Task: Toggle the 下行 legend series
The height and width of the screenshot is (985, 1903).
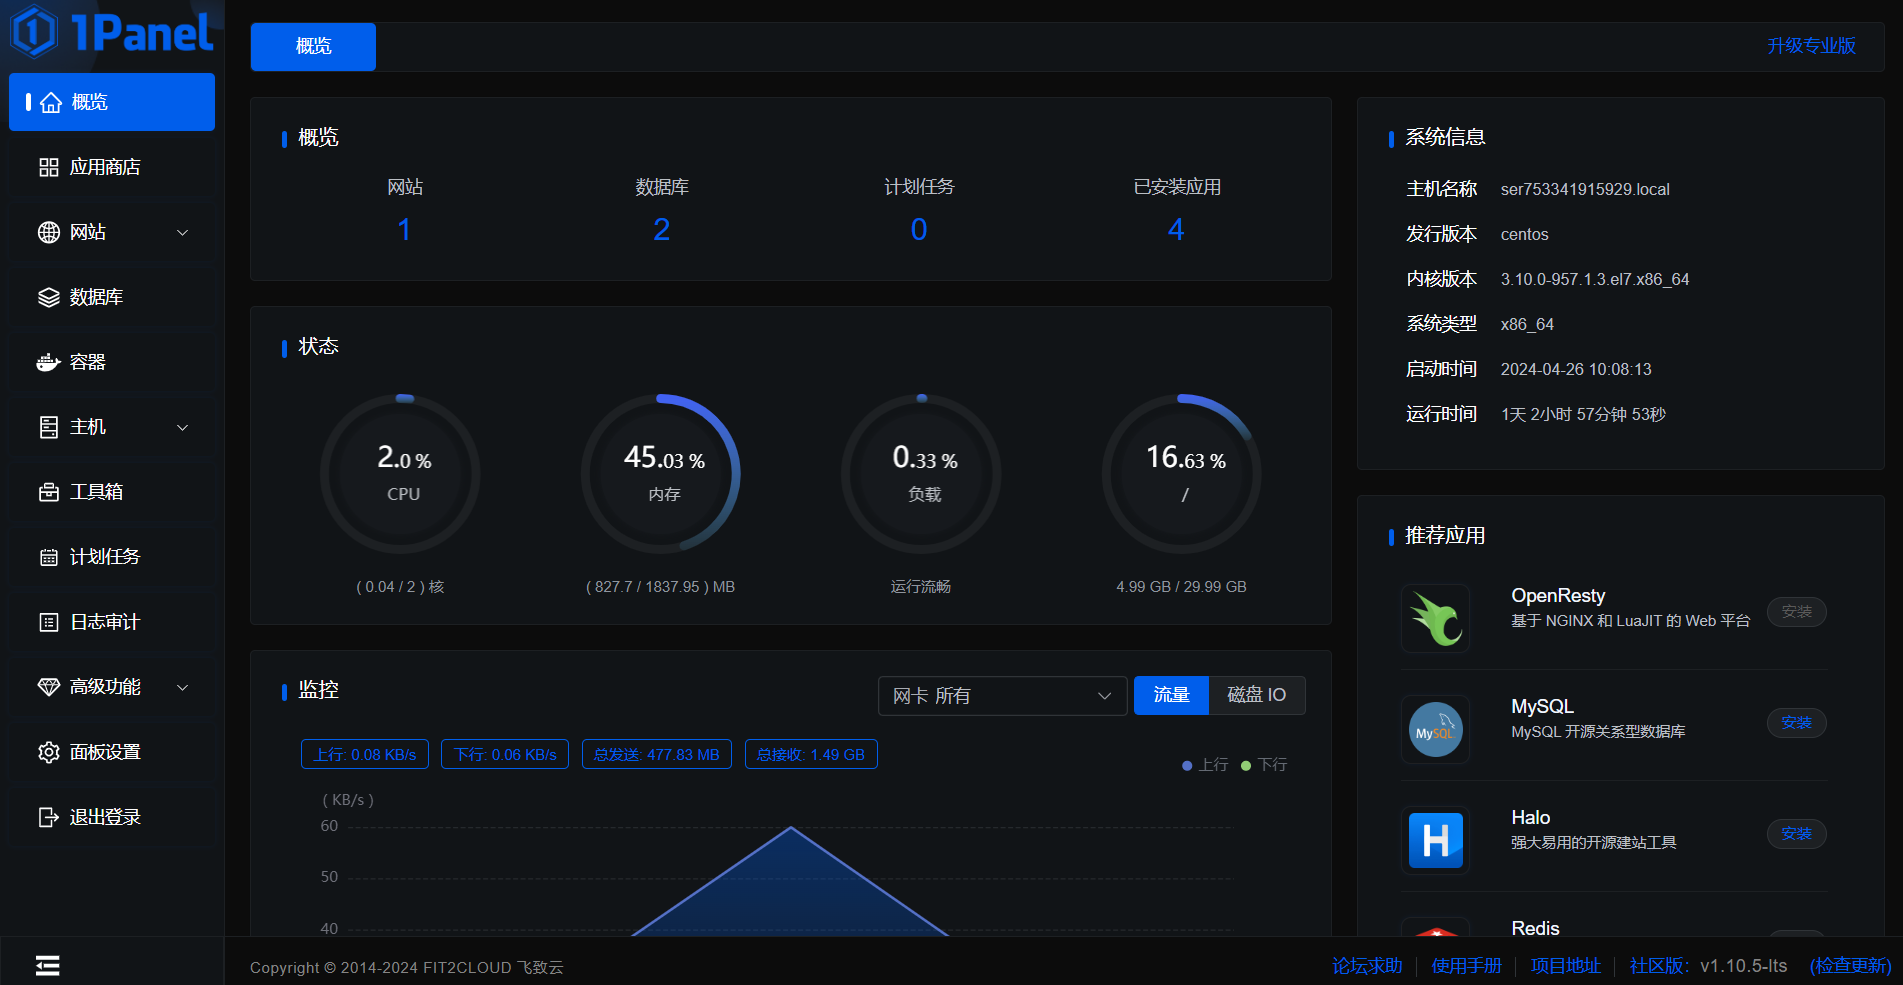Action: [1264, 765]
